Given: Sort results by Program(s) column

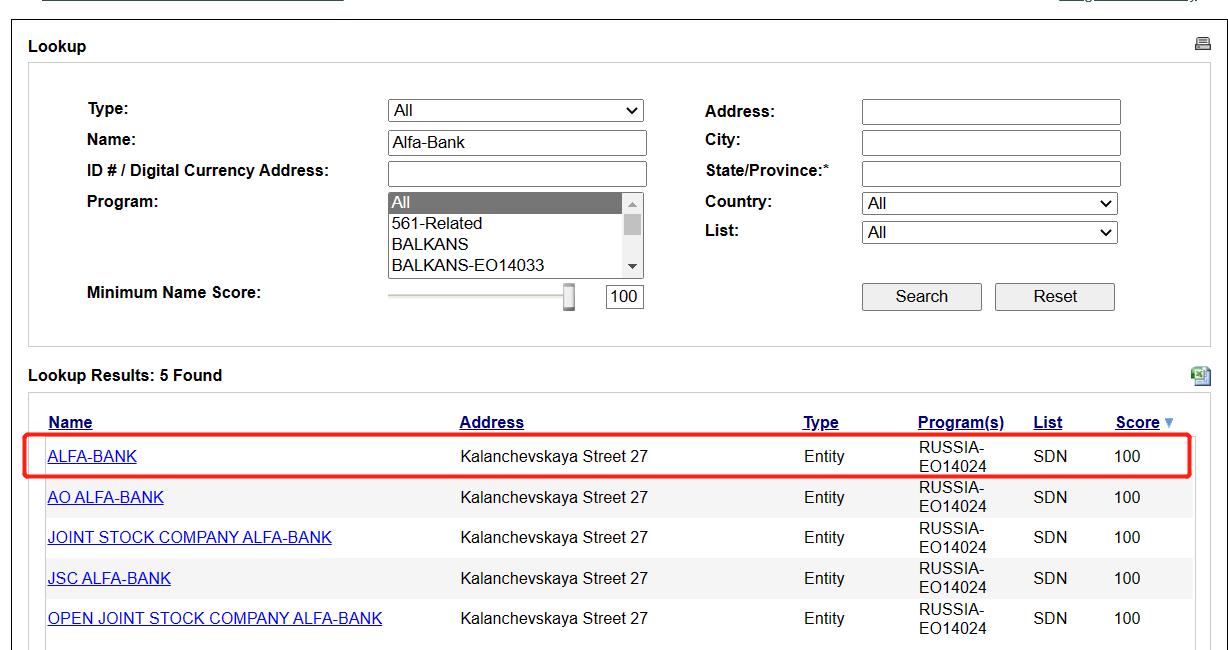Looking at the screenshot, I should (960, 422).
